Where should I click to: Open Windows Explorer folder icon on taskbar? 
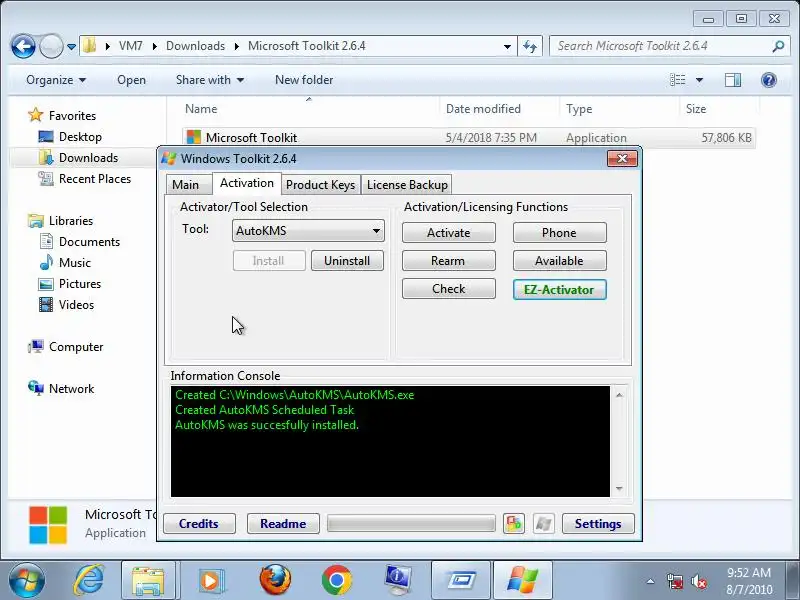(148, 580)
